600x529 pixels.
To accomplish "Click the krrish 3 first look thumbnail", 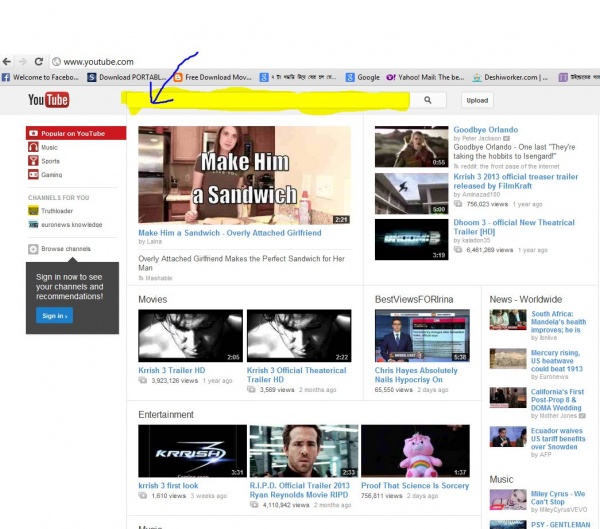I will tap(192, 451).
